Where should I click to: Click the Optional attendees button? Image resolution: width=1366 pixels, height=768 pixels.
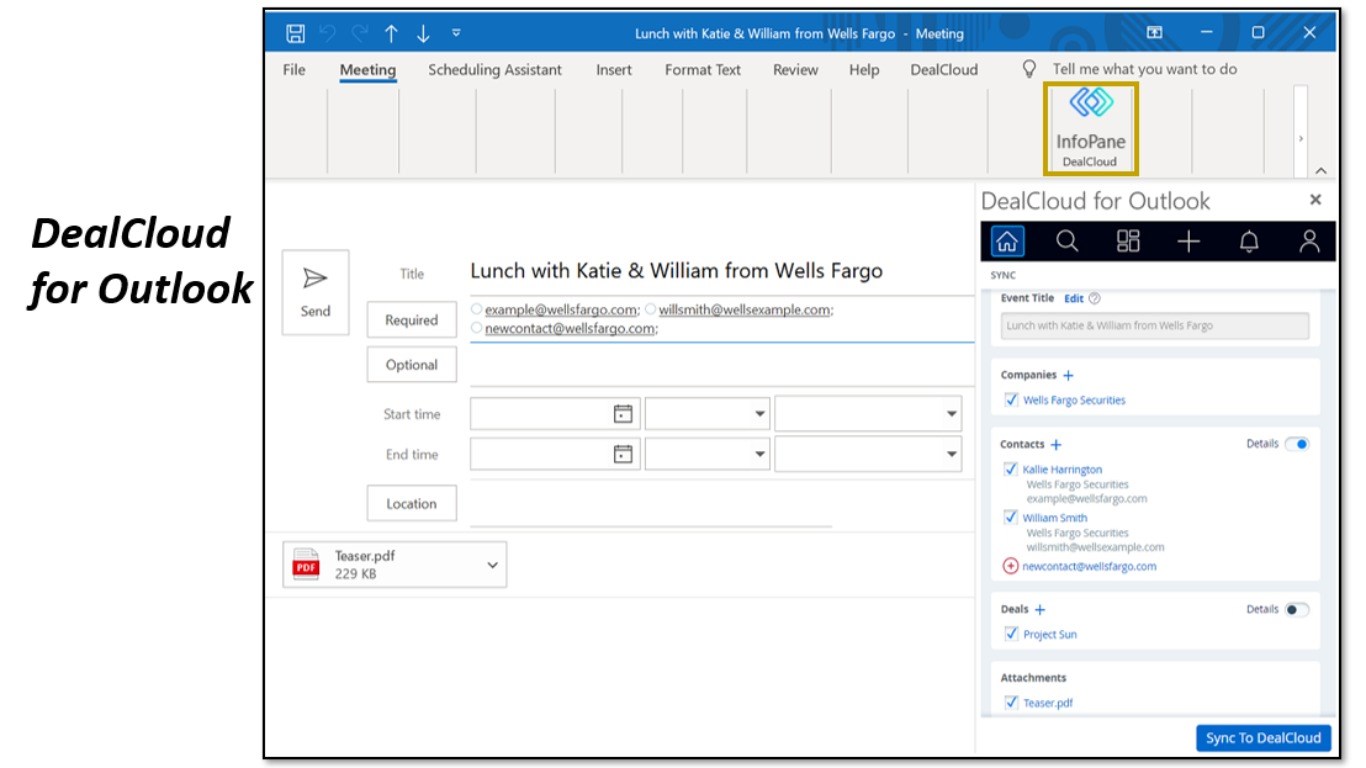click(x=412, y=365)
